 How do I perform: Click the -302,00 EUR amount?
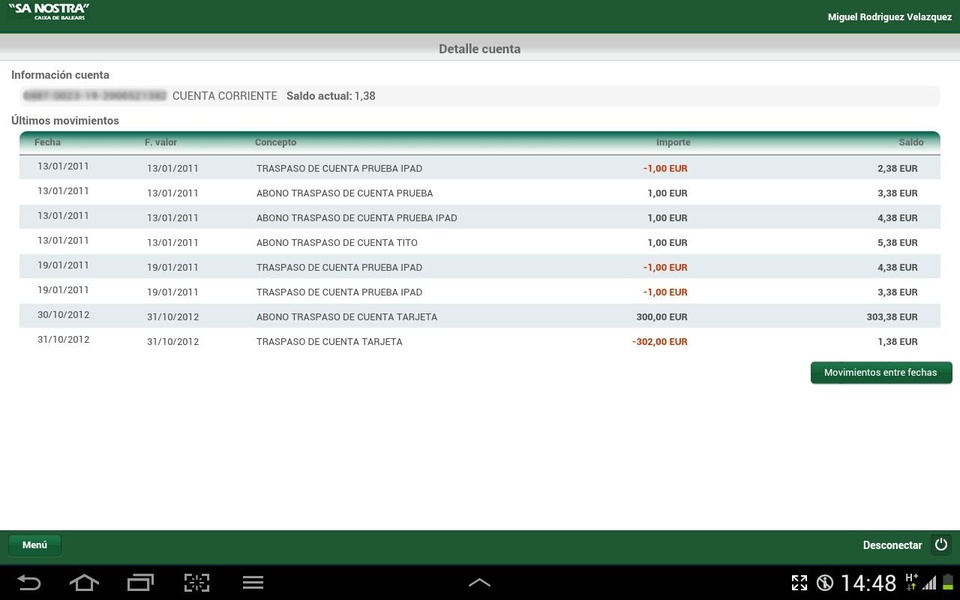(x=660, y=342)
